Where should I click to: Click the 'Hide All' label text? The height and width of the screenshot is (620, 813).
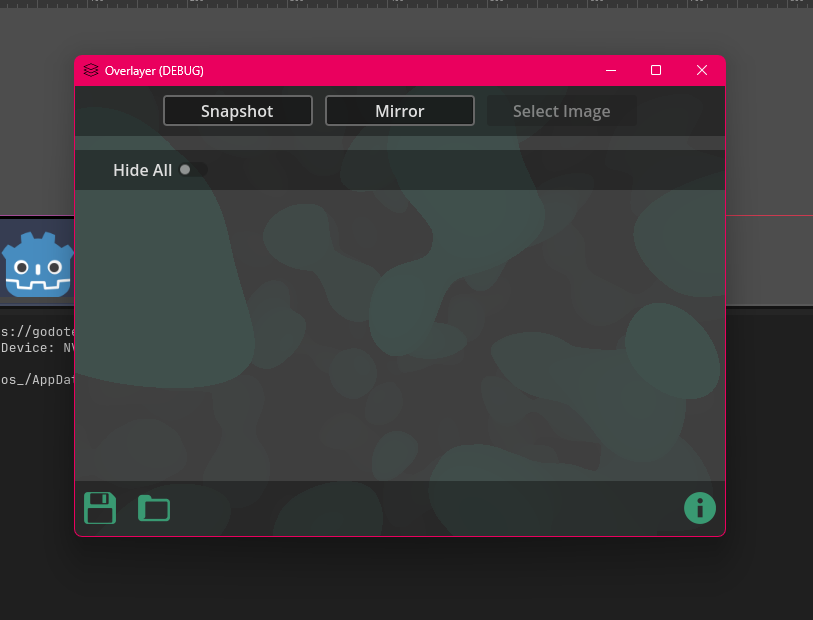(x=143, y=170)
